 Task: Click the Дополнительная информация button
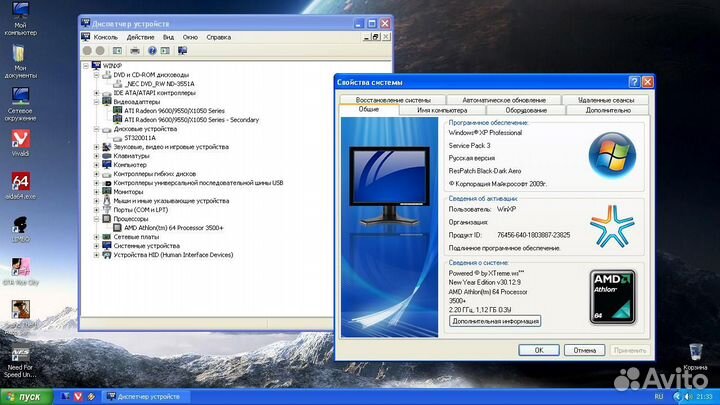click(495, 321)
